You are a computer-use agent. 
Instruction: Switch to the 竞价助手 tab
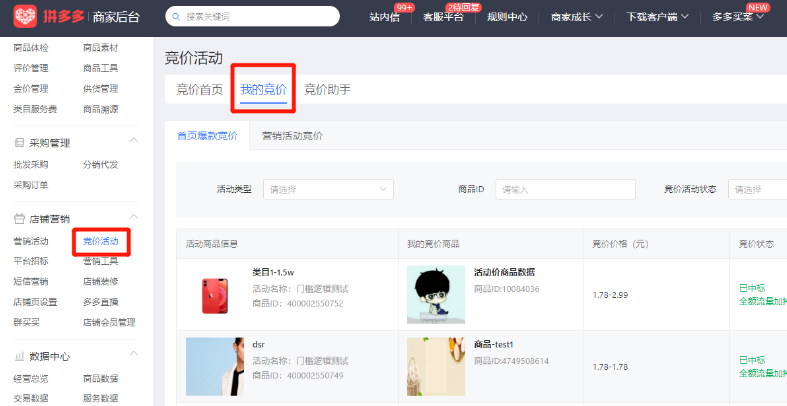point(327,89)
